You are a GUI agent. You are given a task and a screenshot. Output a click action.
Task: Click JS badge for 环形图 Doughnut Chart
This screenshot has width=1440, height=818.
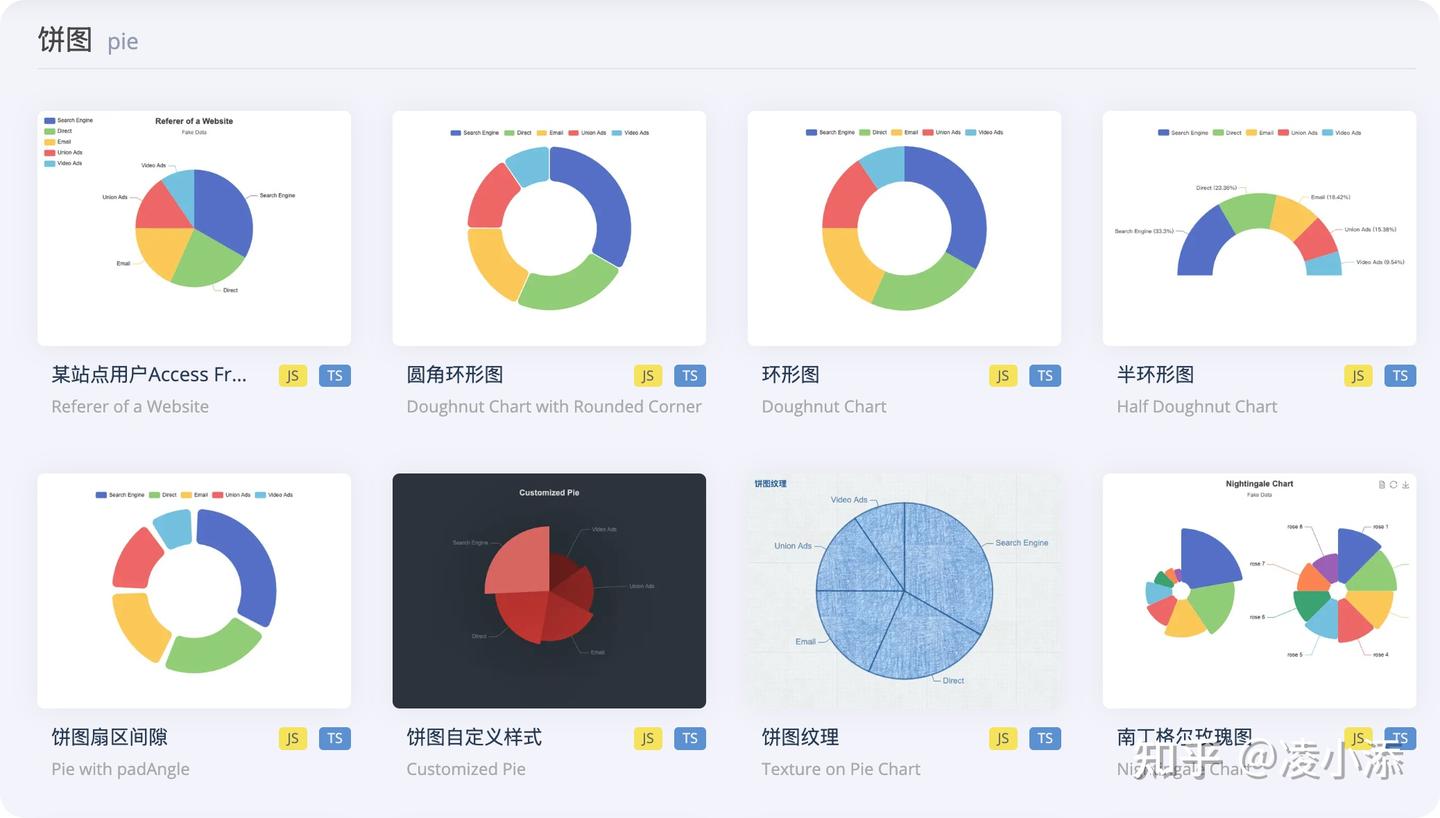pos(1003,376)
